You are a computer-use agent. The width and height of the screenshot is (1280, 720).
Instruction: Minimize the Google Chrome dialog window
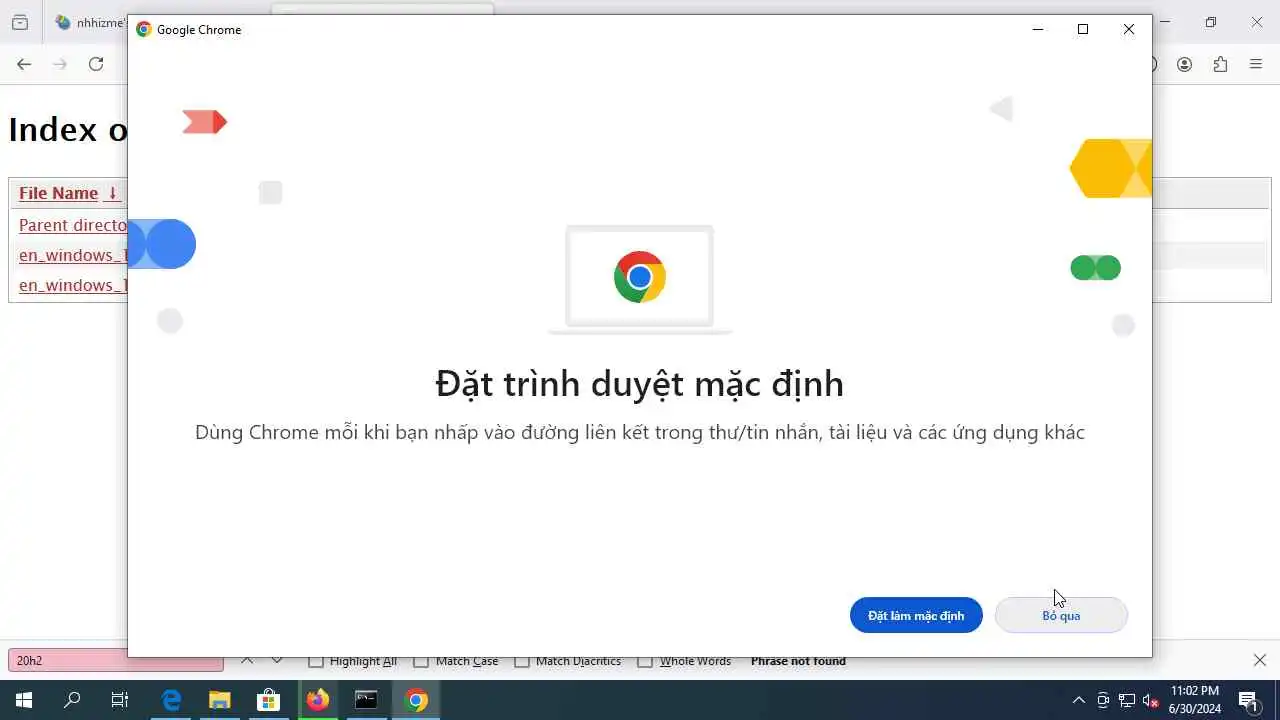(x=1037, y=29)
